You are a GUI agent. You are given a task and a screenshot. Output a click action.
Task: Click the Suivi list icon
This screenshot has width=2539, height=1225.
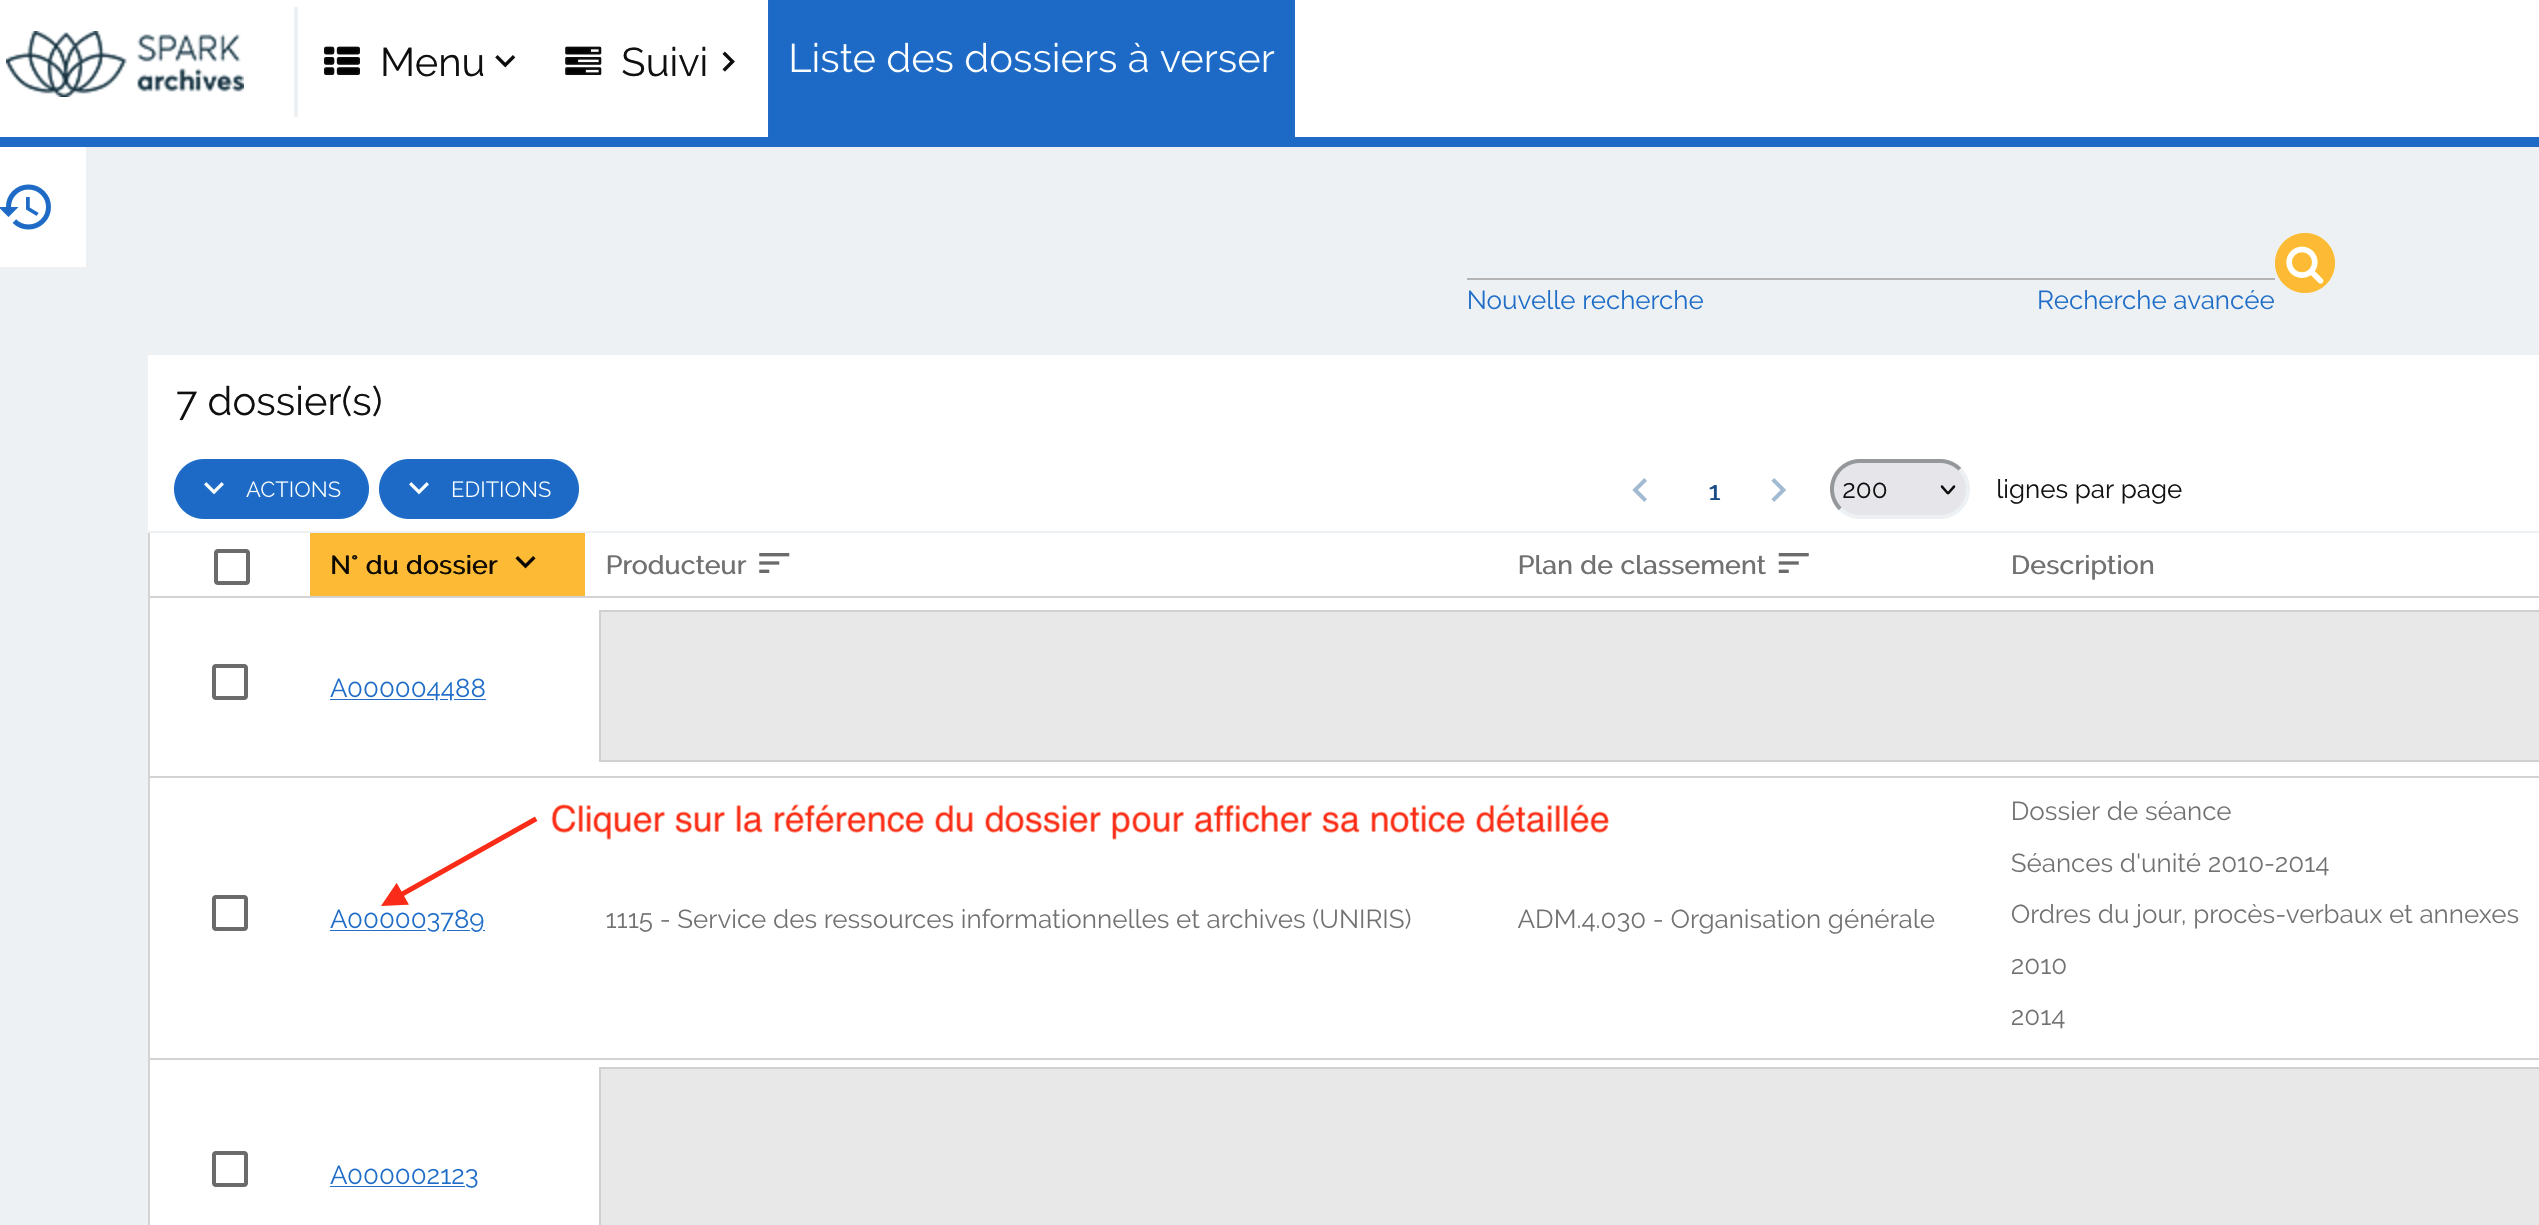point(583,62)
